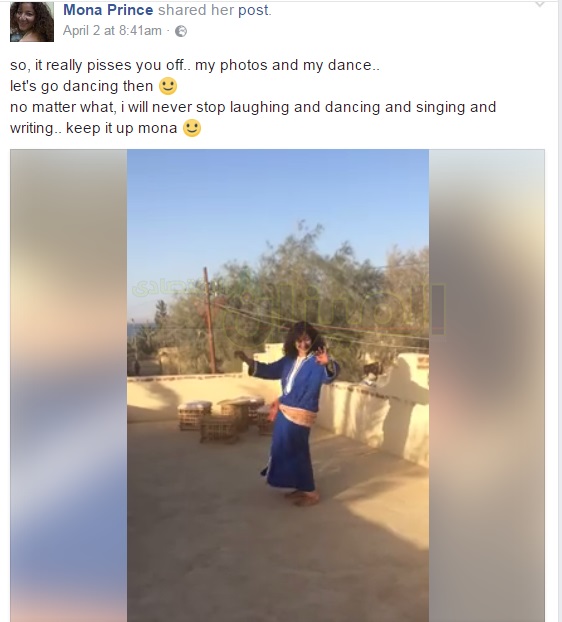Click the smiley emoji after 'keep it up mona'
562x622 pixels.
tap(192, 128)
